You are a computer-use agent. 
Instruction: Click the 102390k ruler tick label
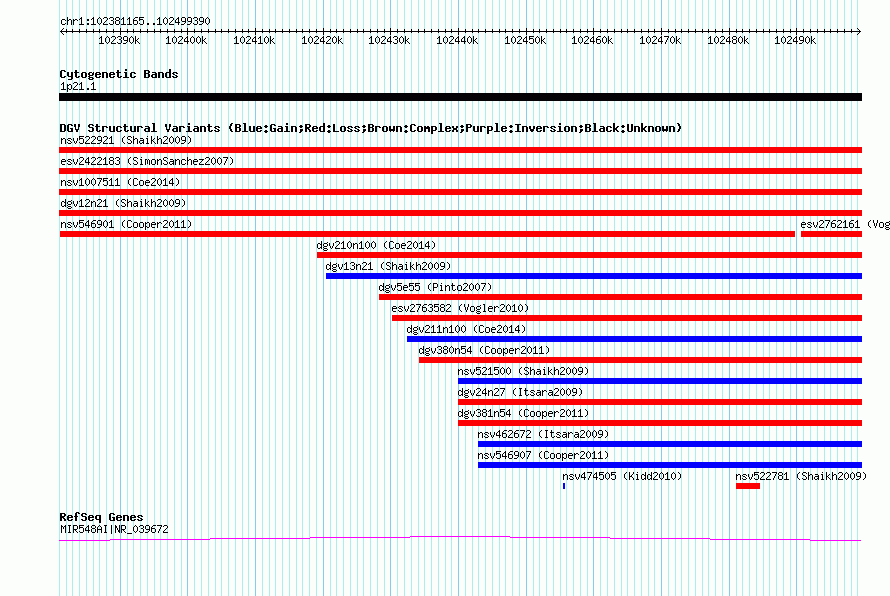coord(119,40)
